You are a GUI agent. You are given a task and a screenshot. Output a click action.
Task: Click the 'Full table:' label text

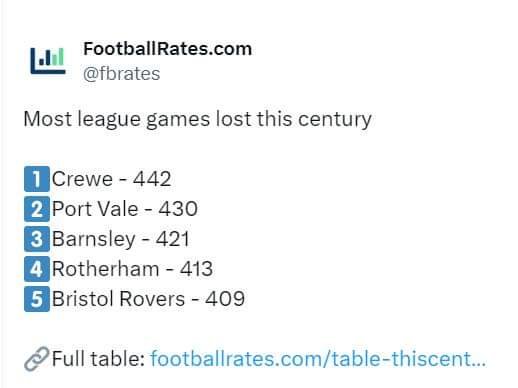pyautogui.click(x=98, y=359)
